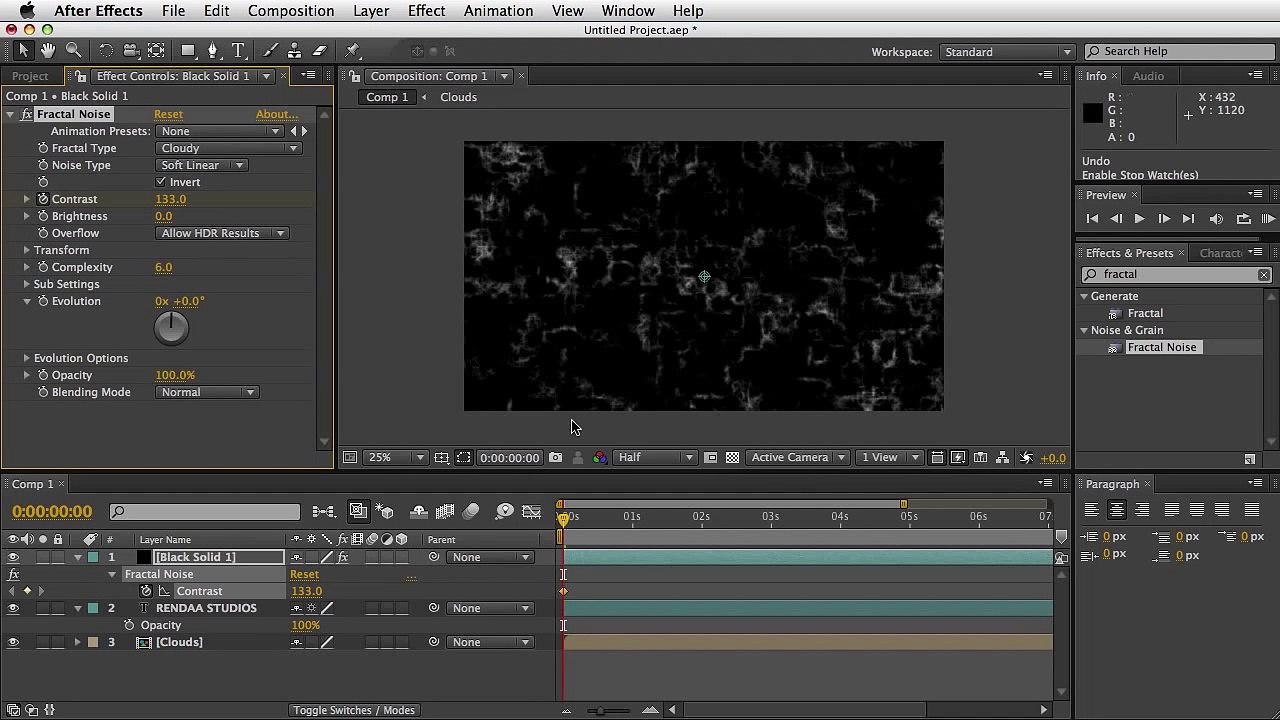Open the Overflow Allow HDR Results dropdown
Screen dimensions: 1280x720
tap(223, 233)
